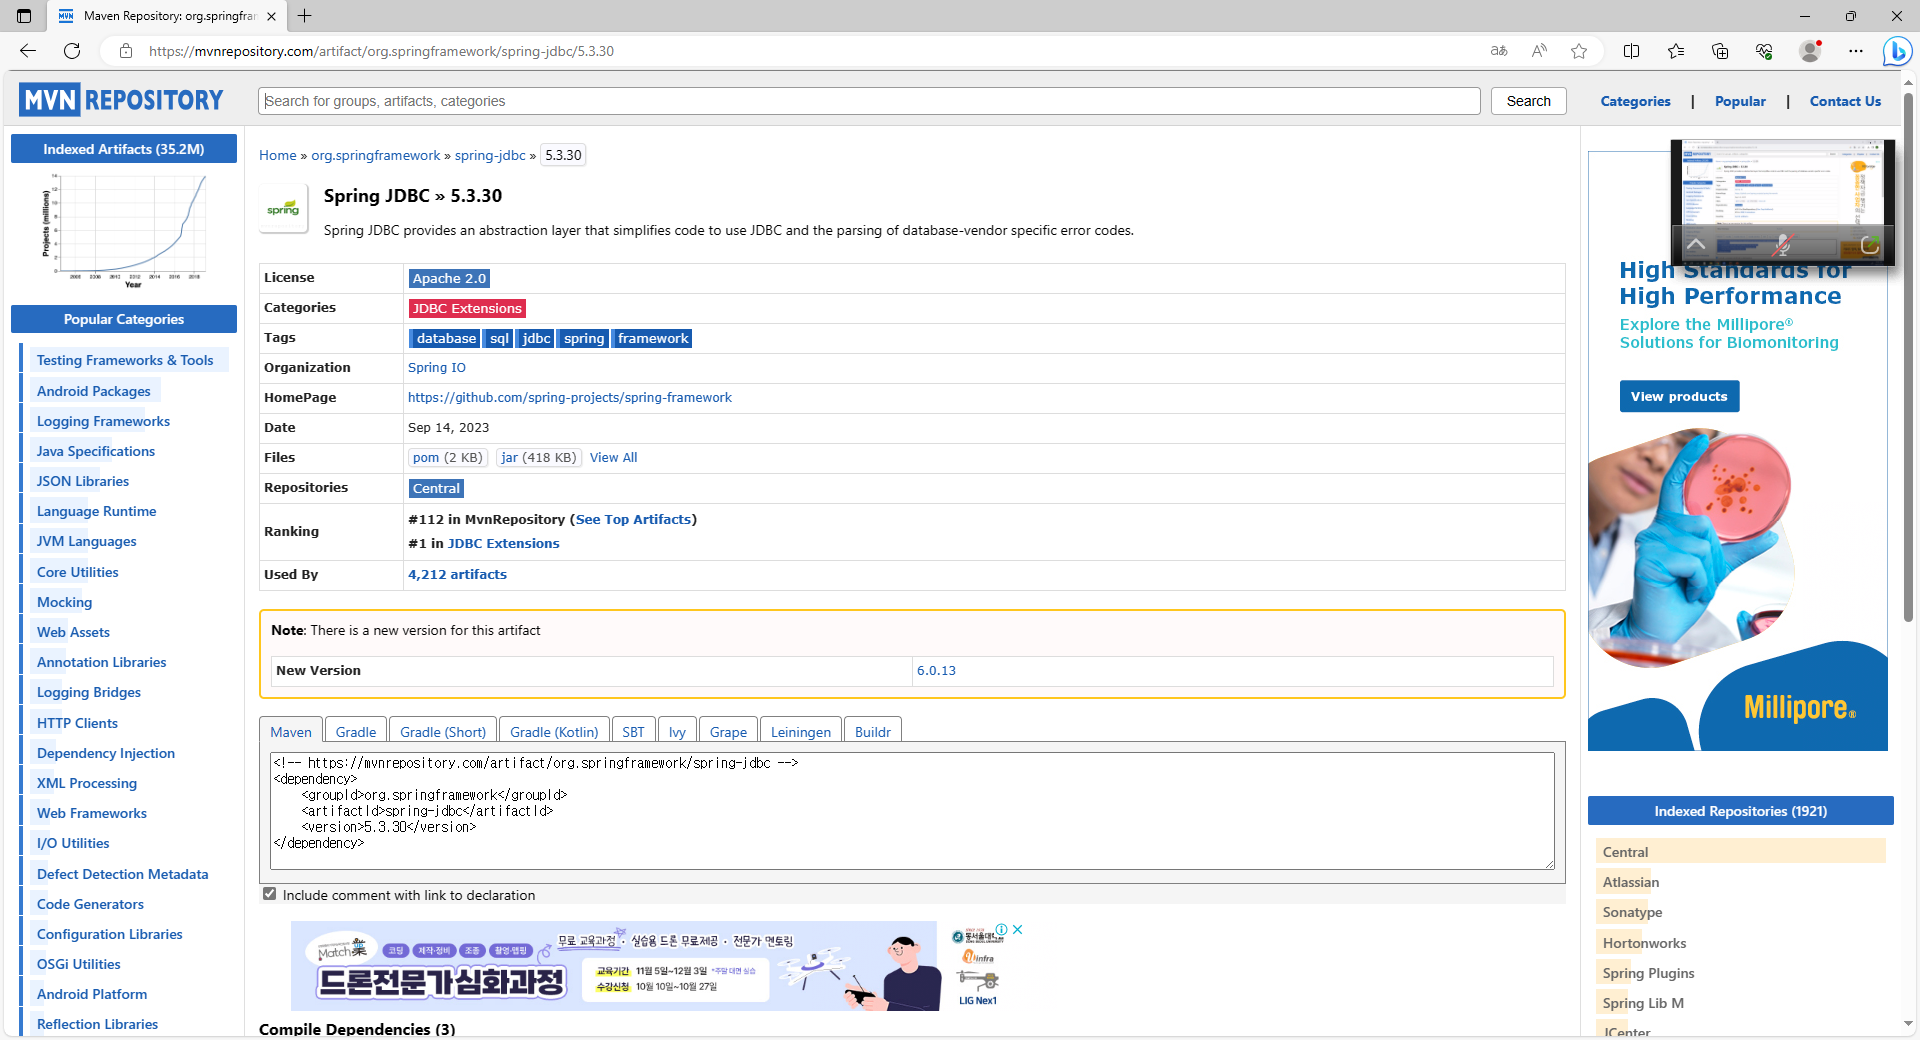Click the sql tag
This screenshot has height=1040, width=1920.
(499, 338)
